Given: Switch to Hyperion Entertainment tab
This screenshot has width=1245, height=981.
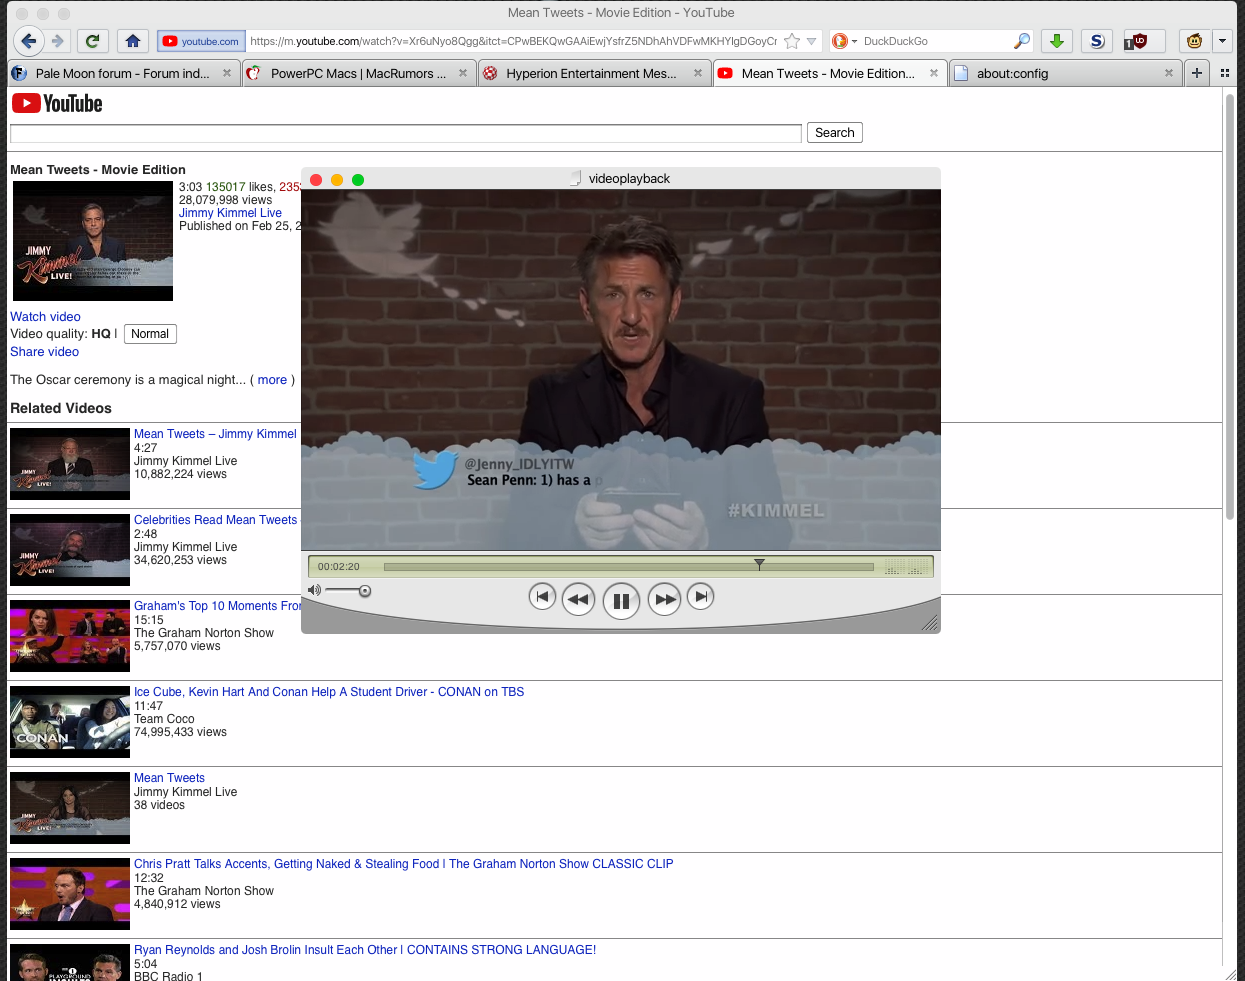Looking at the screenshot, I should pyautogui.click(x=591, y=73).
